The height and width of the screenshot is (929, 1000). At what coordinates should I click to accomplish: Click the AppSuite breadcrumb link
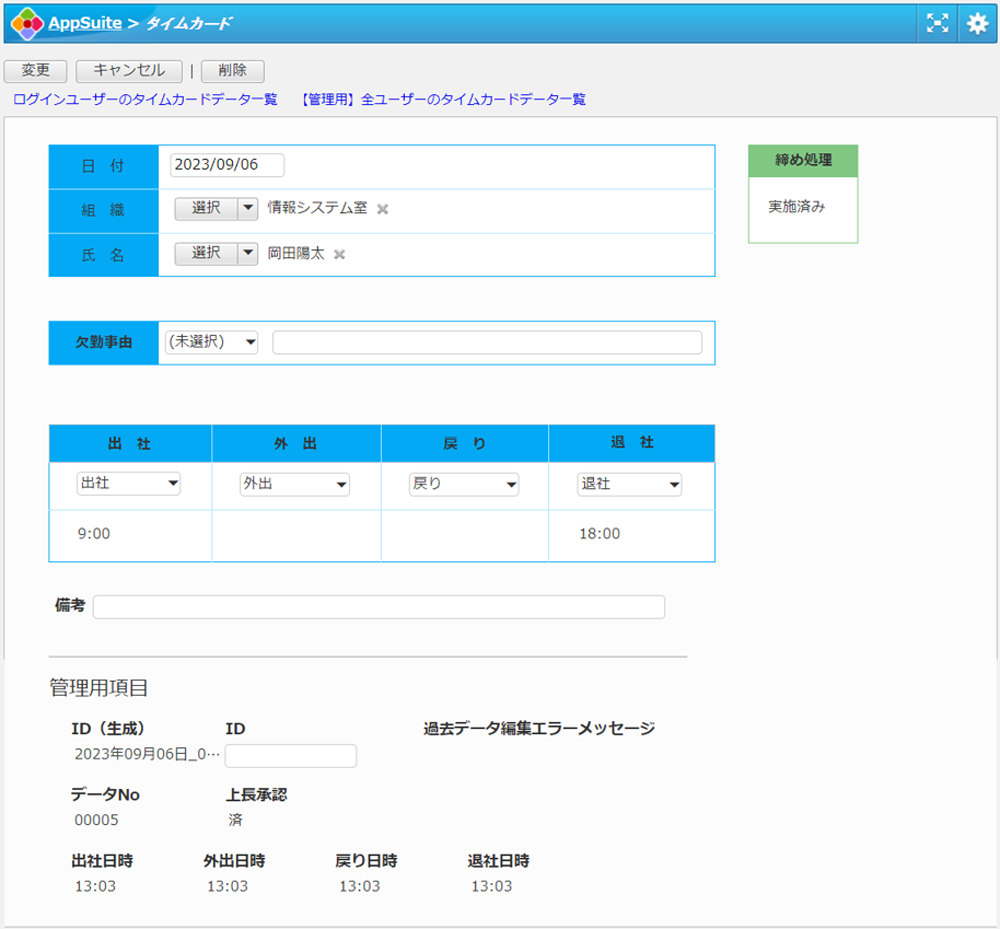[85, 23]
